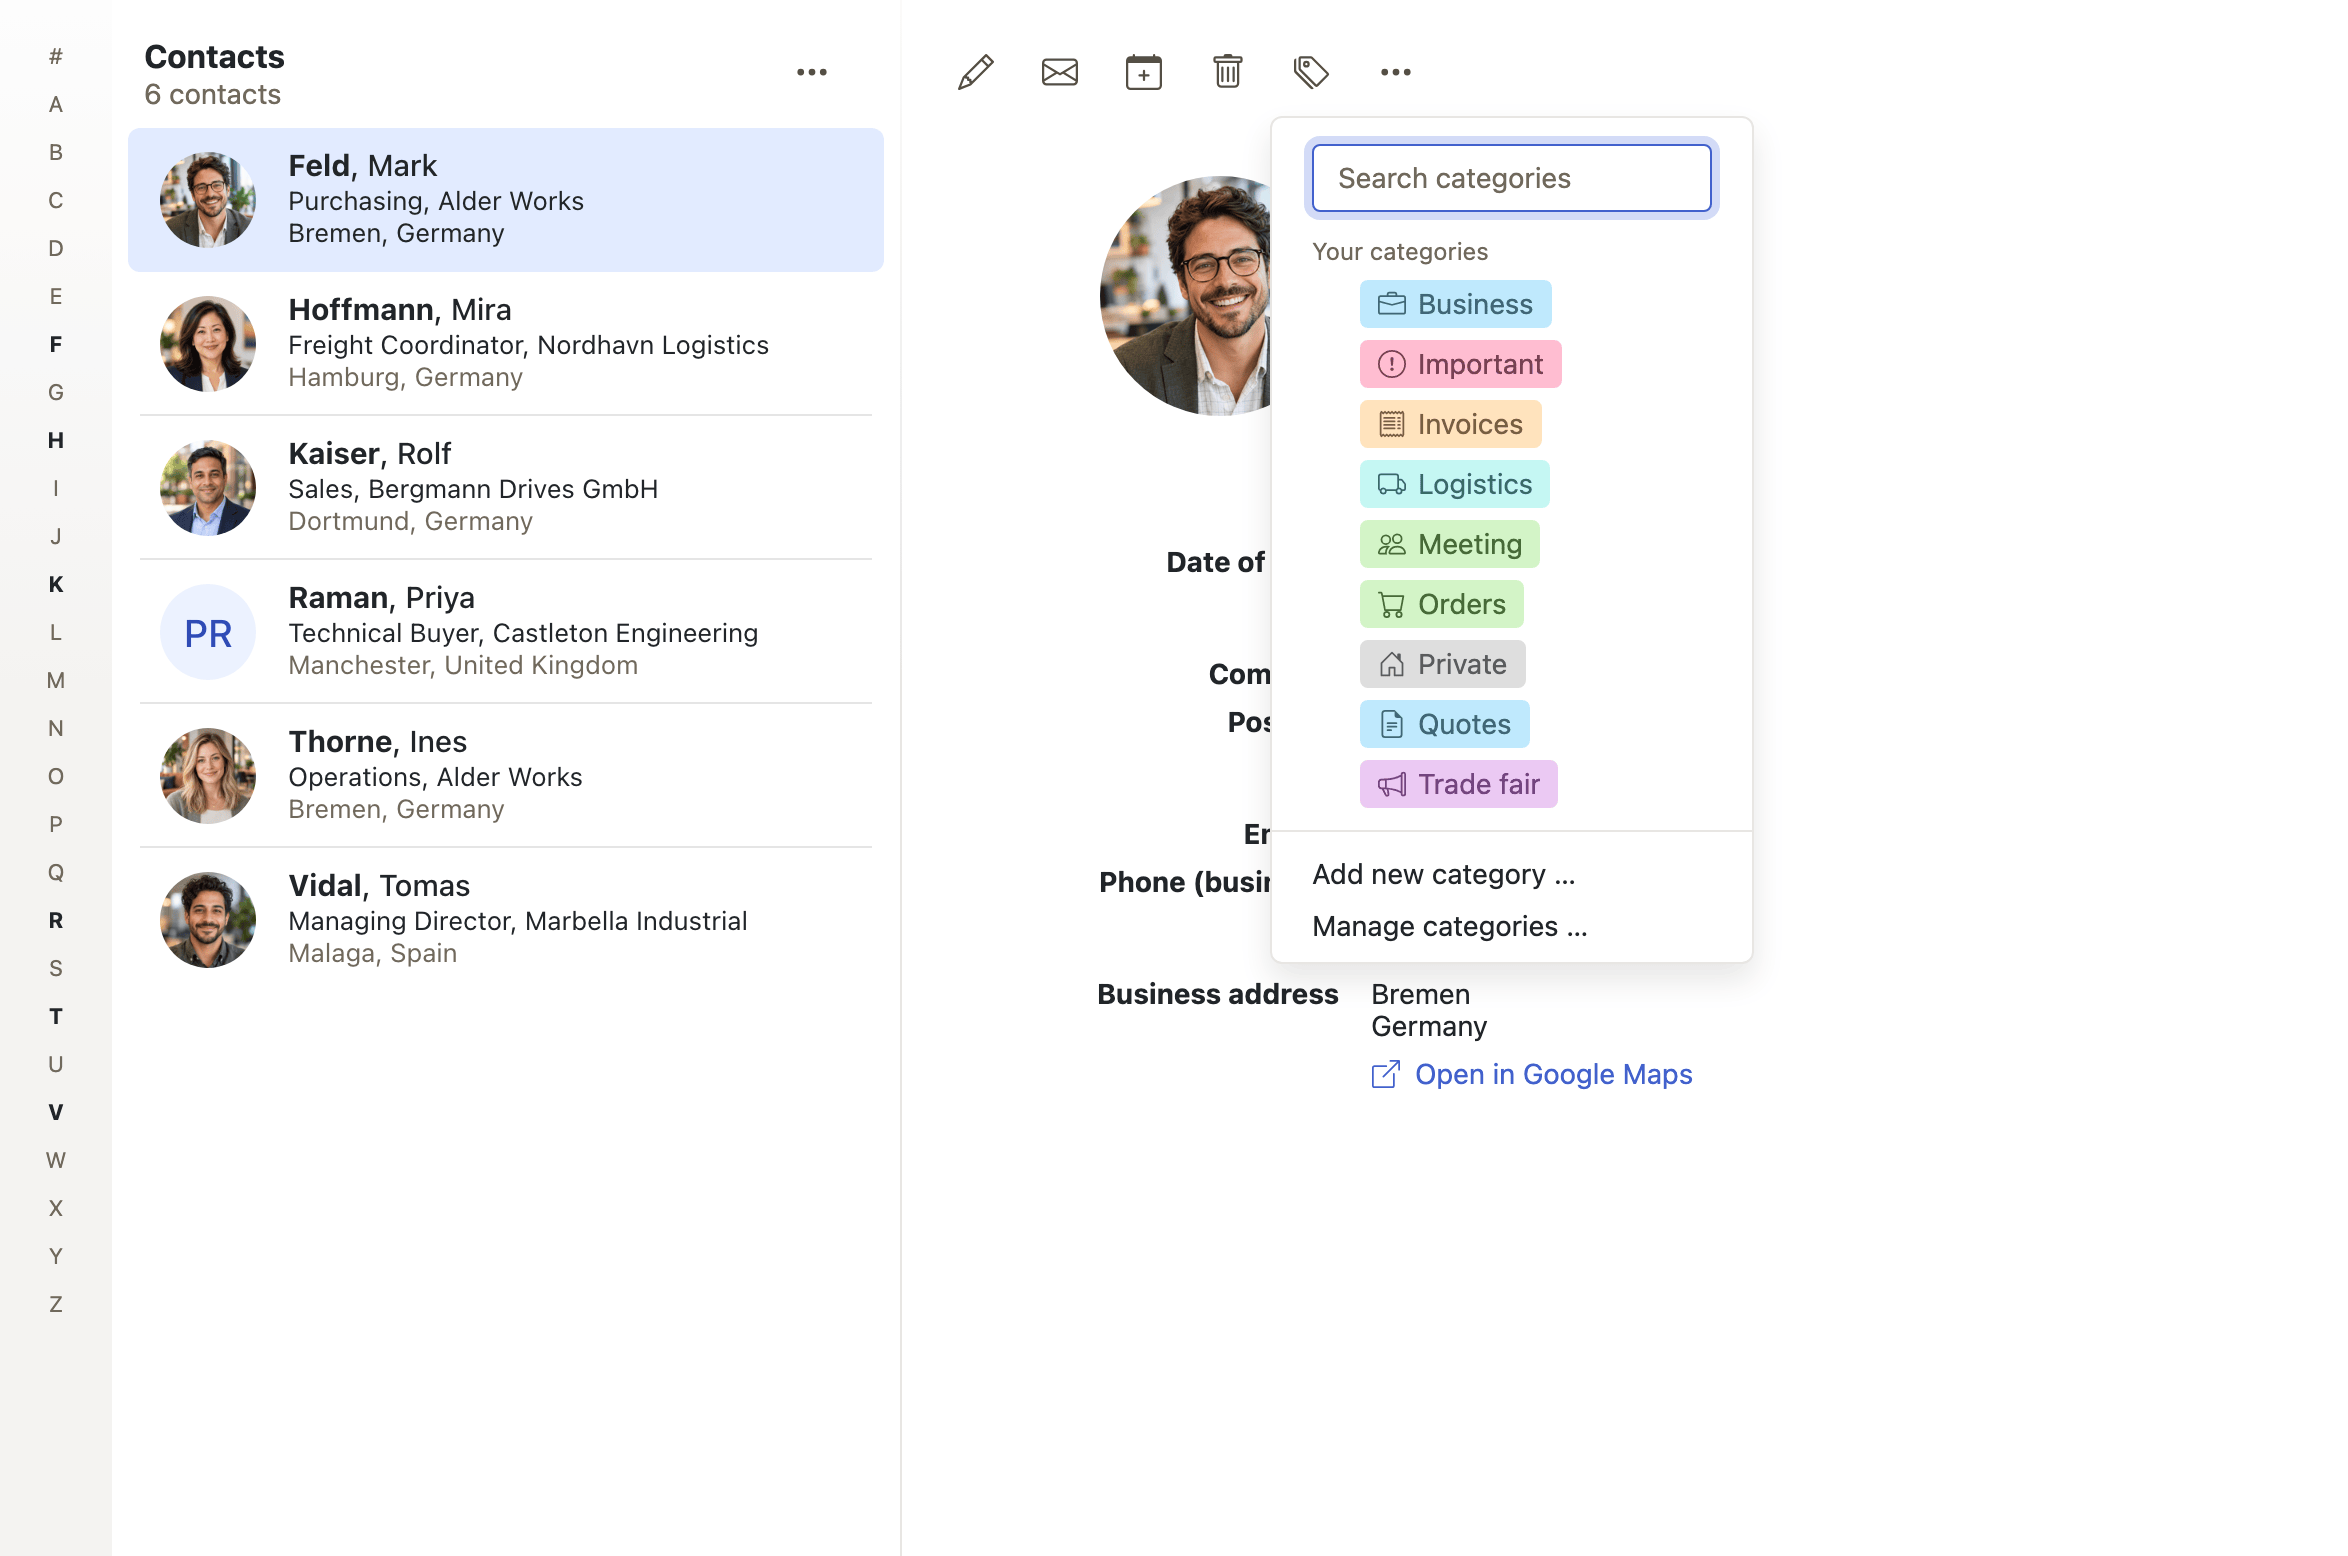Click the PR initials avatar
Image resolution: width=2348 pixels, height=1556 pixels.
point(208,632)
